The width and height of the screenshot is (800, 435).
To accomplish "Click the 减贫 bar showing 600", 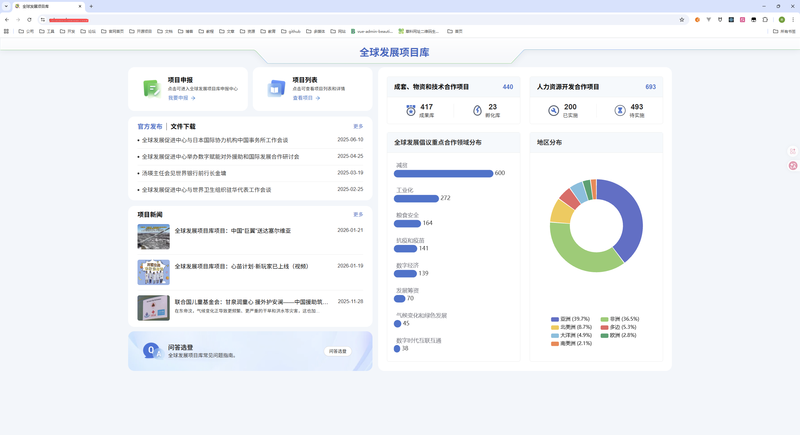I will (444, 173).
